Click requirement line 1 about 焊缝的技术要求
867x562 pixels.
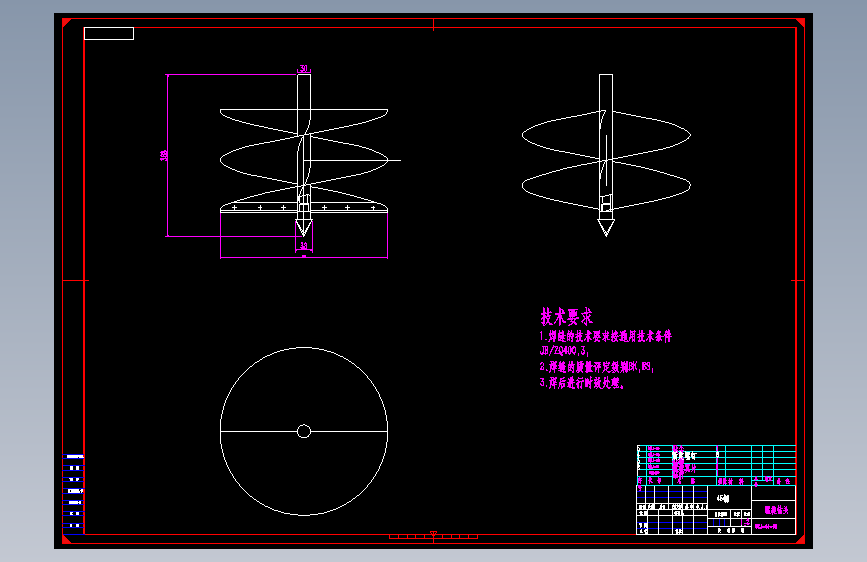pos(605,336)
